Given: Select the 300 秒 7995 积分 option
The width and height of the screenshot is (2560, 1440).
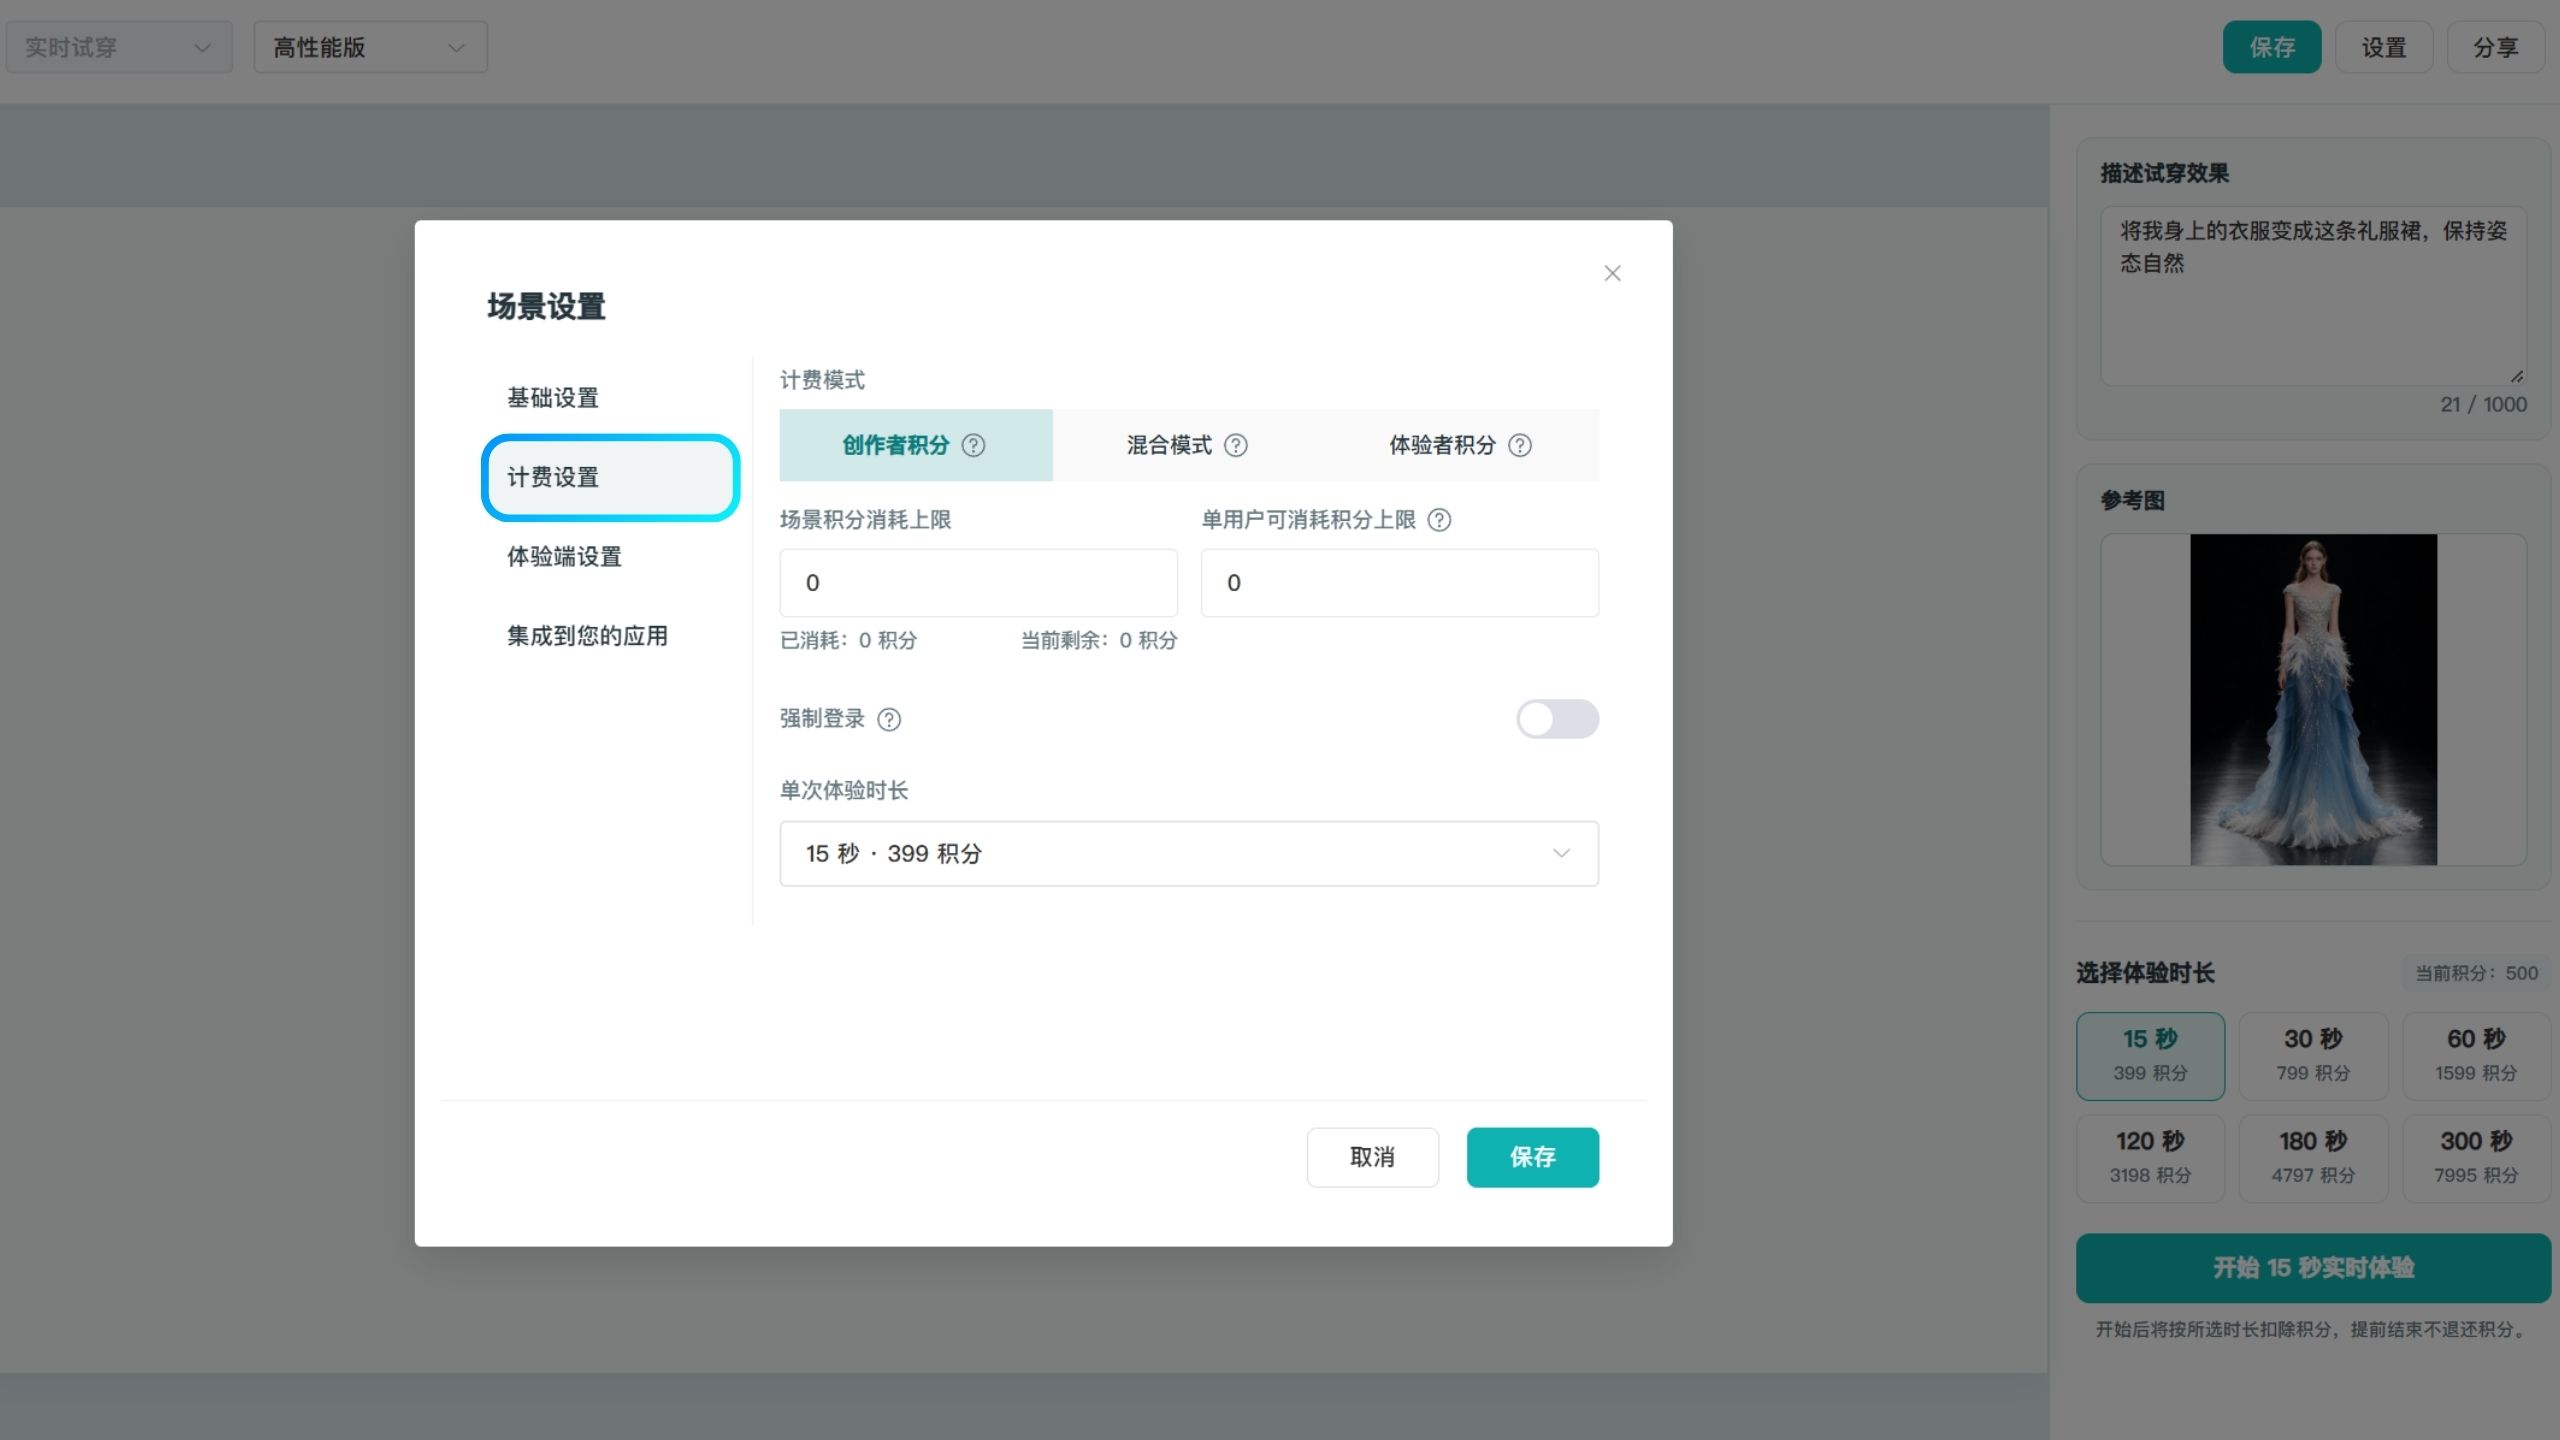Looking at the screenshot, I should pos(2476,1158).
